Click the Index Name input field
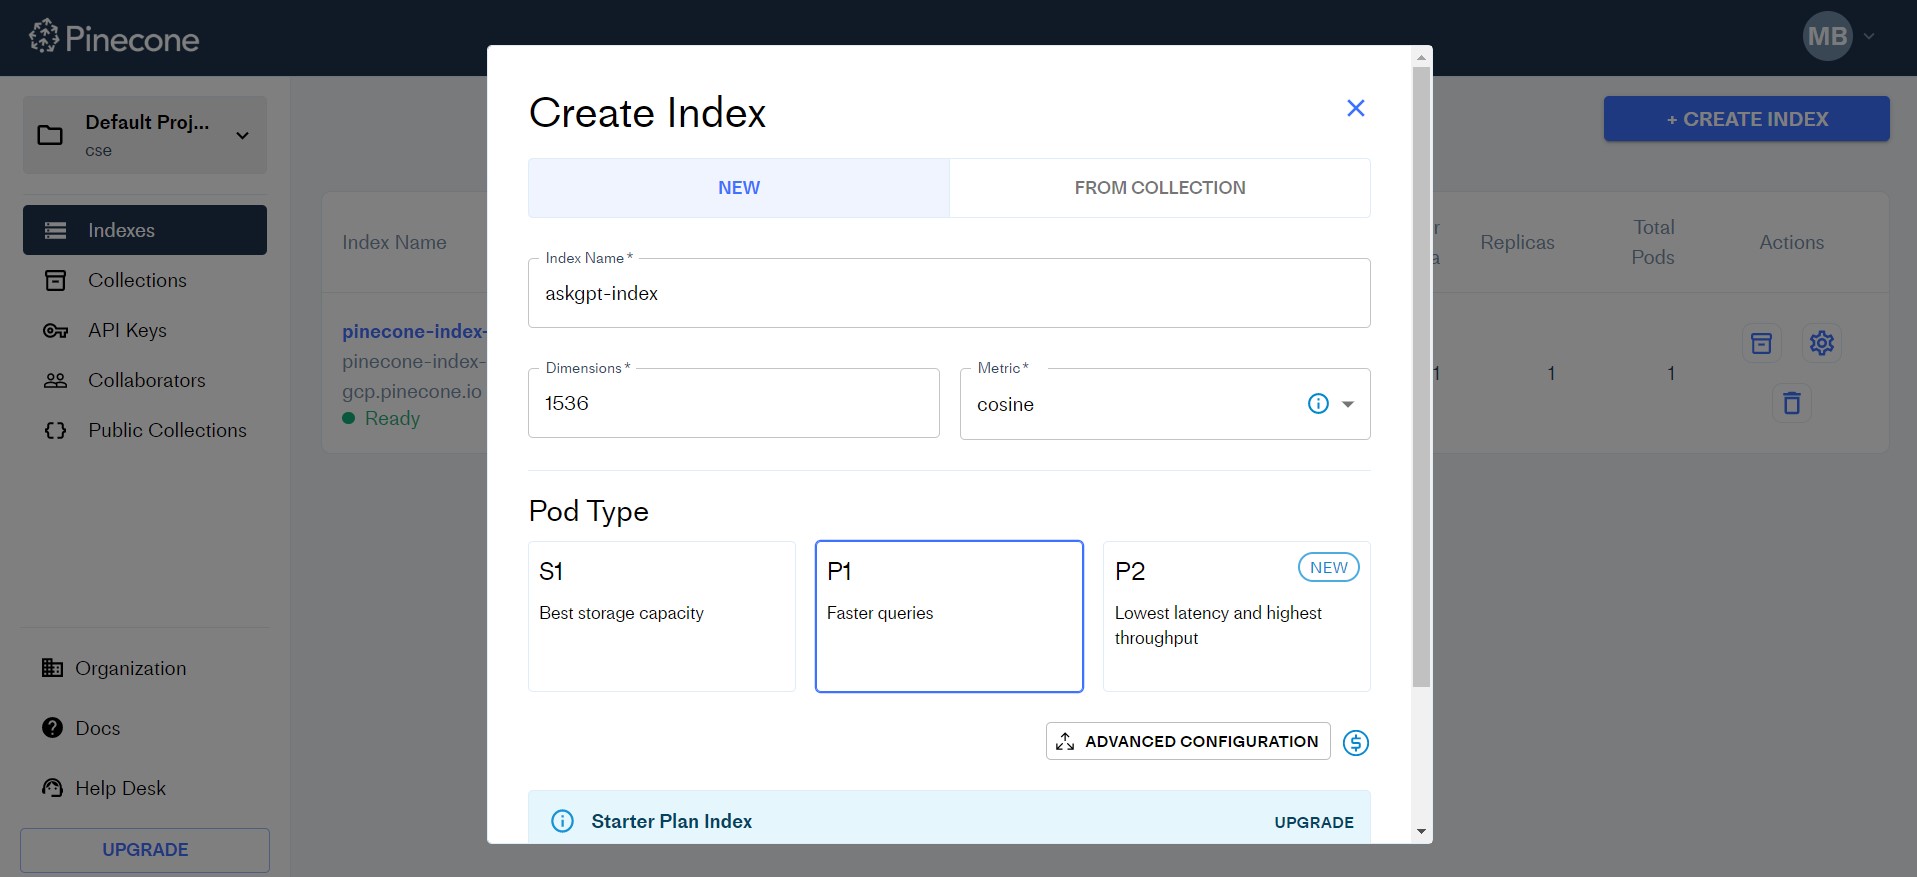This screenshot has width=1917, height=877. (949, 293)
